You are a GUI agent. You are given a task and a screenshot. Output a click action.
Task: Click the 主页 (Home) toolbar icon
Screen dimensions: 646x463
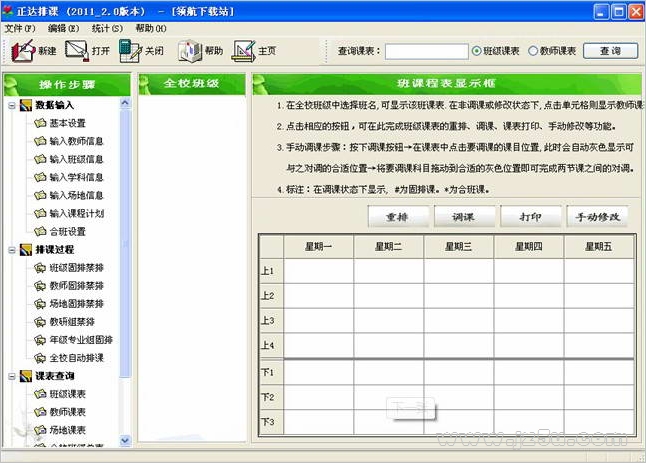click(244, 51)
